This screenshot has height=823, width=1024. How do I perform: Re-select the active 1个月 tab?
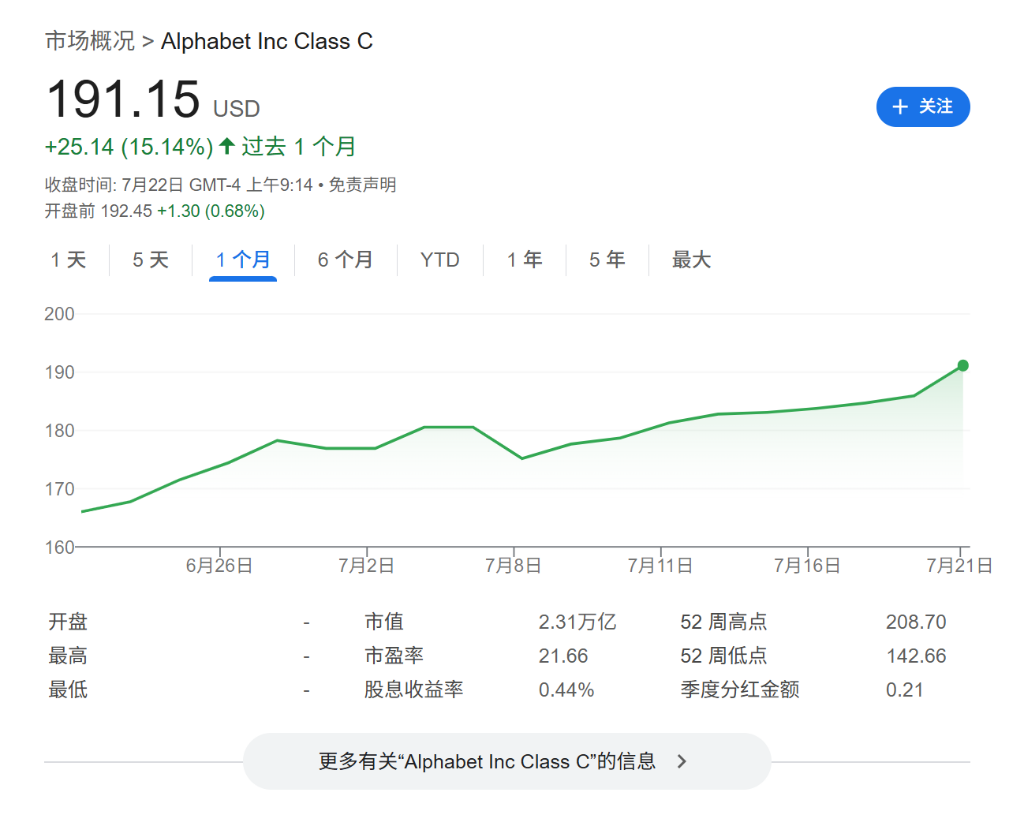point(243,259)
